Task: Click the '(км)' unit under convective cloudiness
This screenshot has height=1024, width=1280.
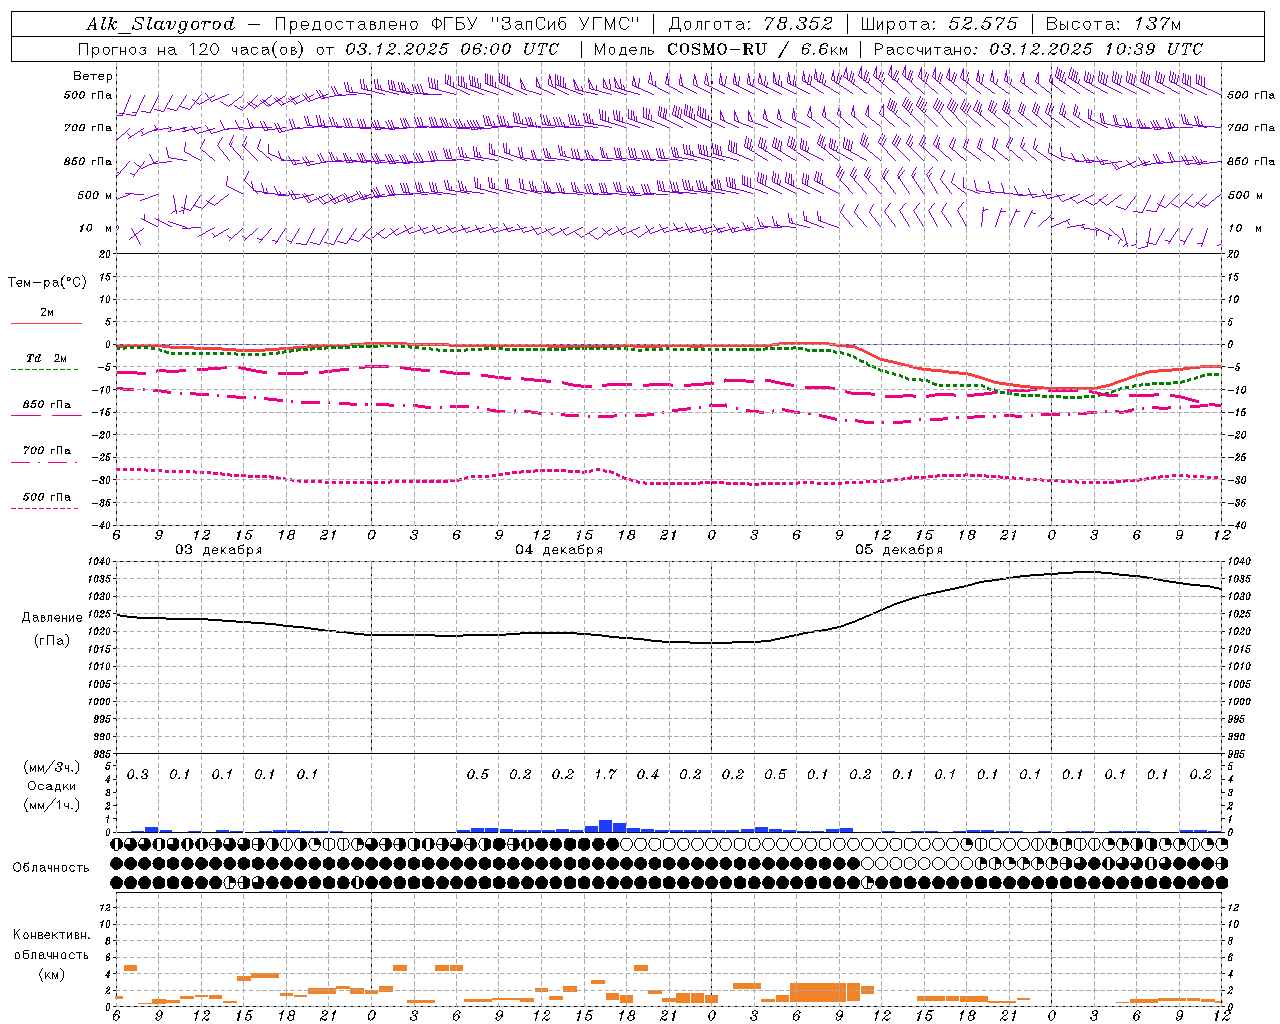Action: click(51, 974)
